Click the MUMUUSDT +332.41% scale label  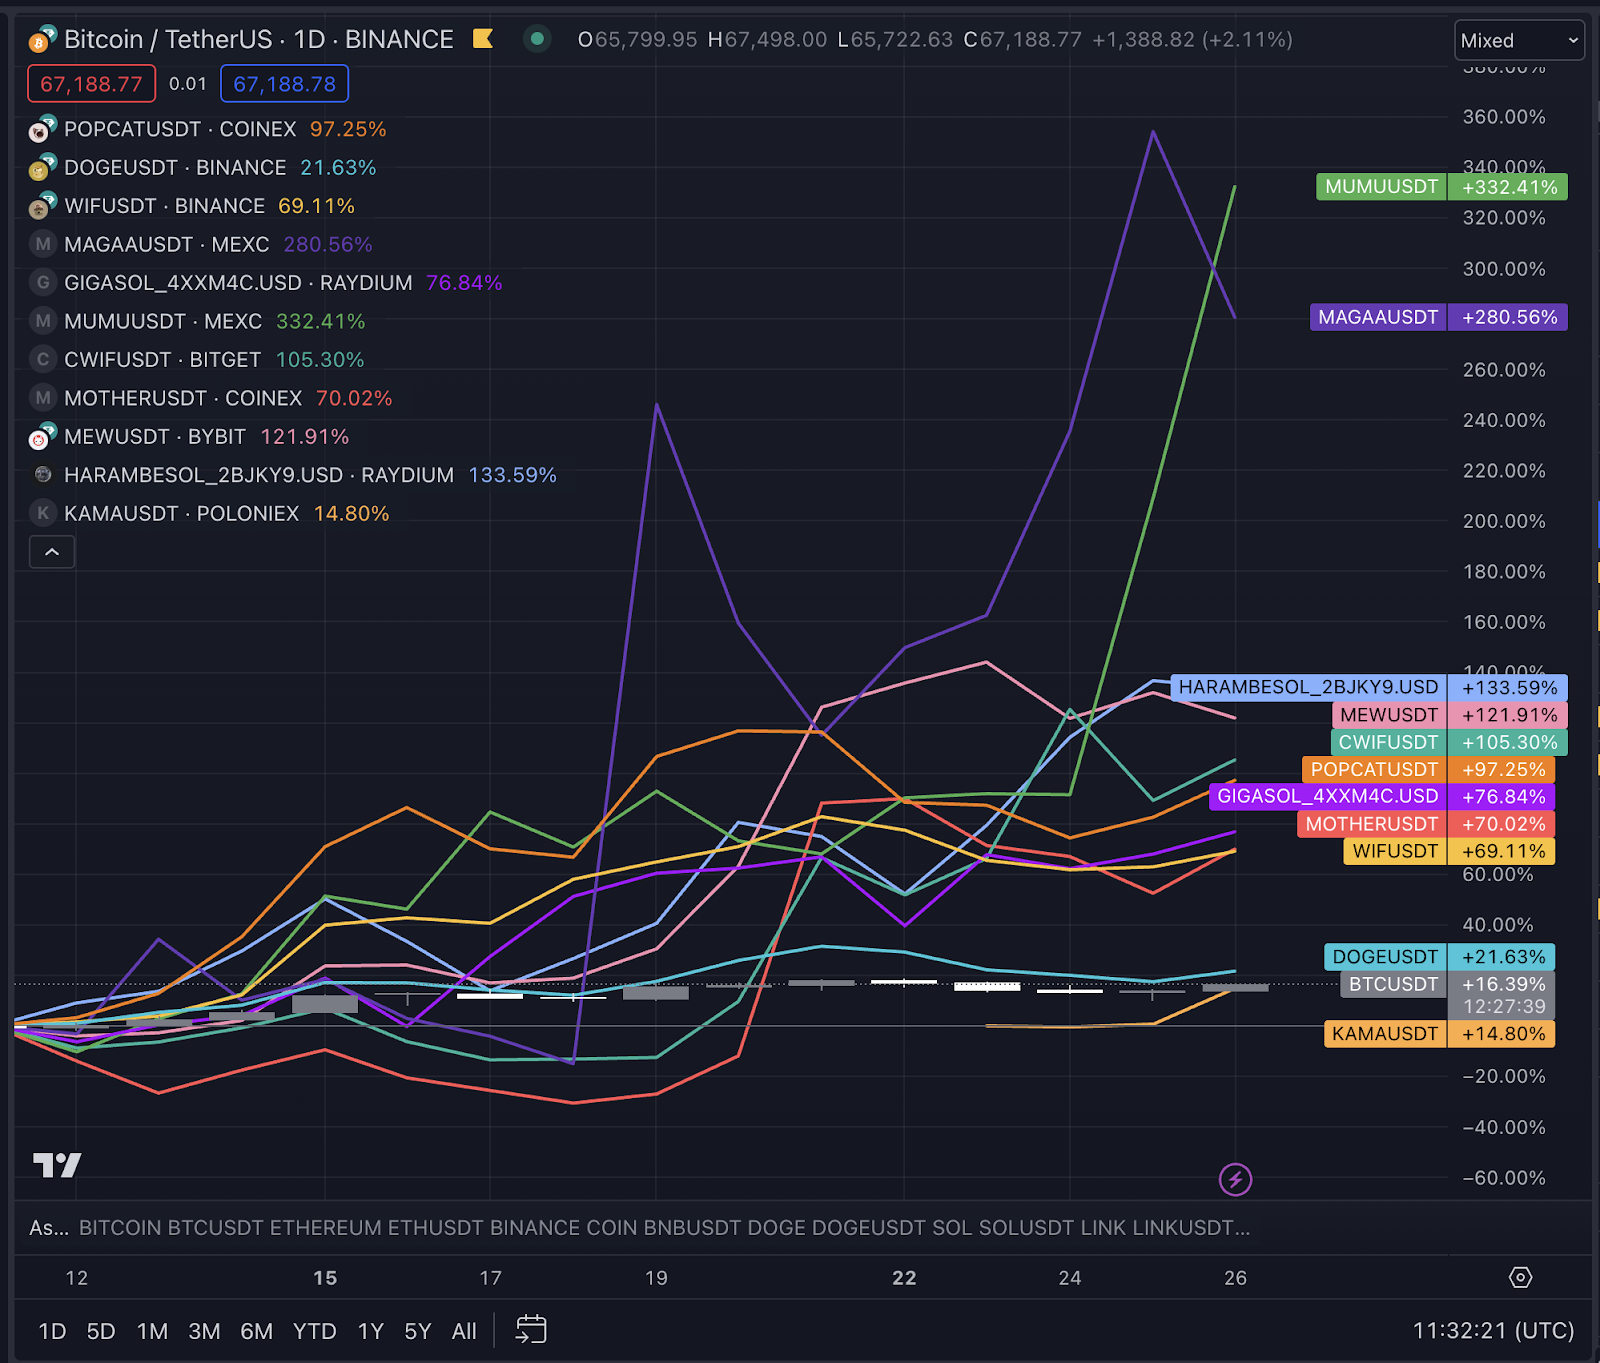[x=1442, y=187]
